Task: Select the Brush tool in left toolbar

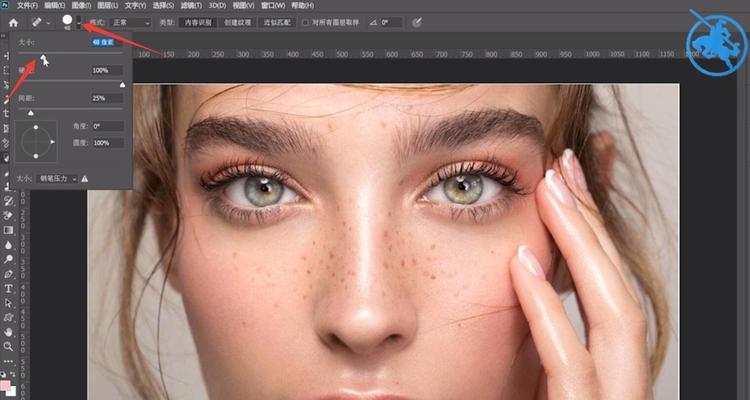Action: click(x=7, y=172)
